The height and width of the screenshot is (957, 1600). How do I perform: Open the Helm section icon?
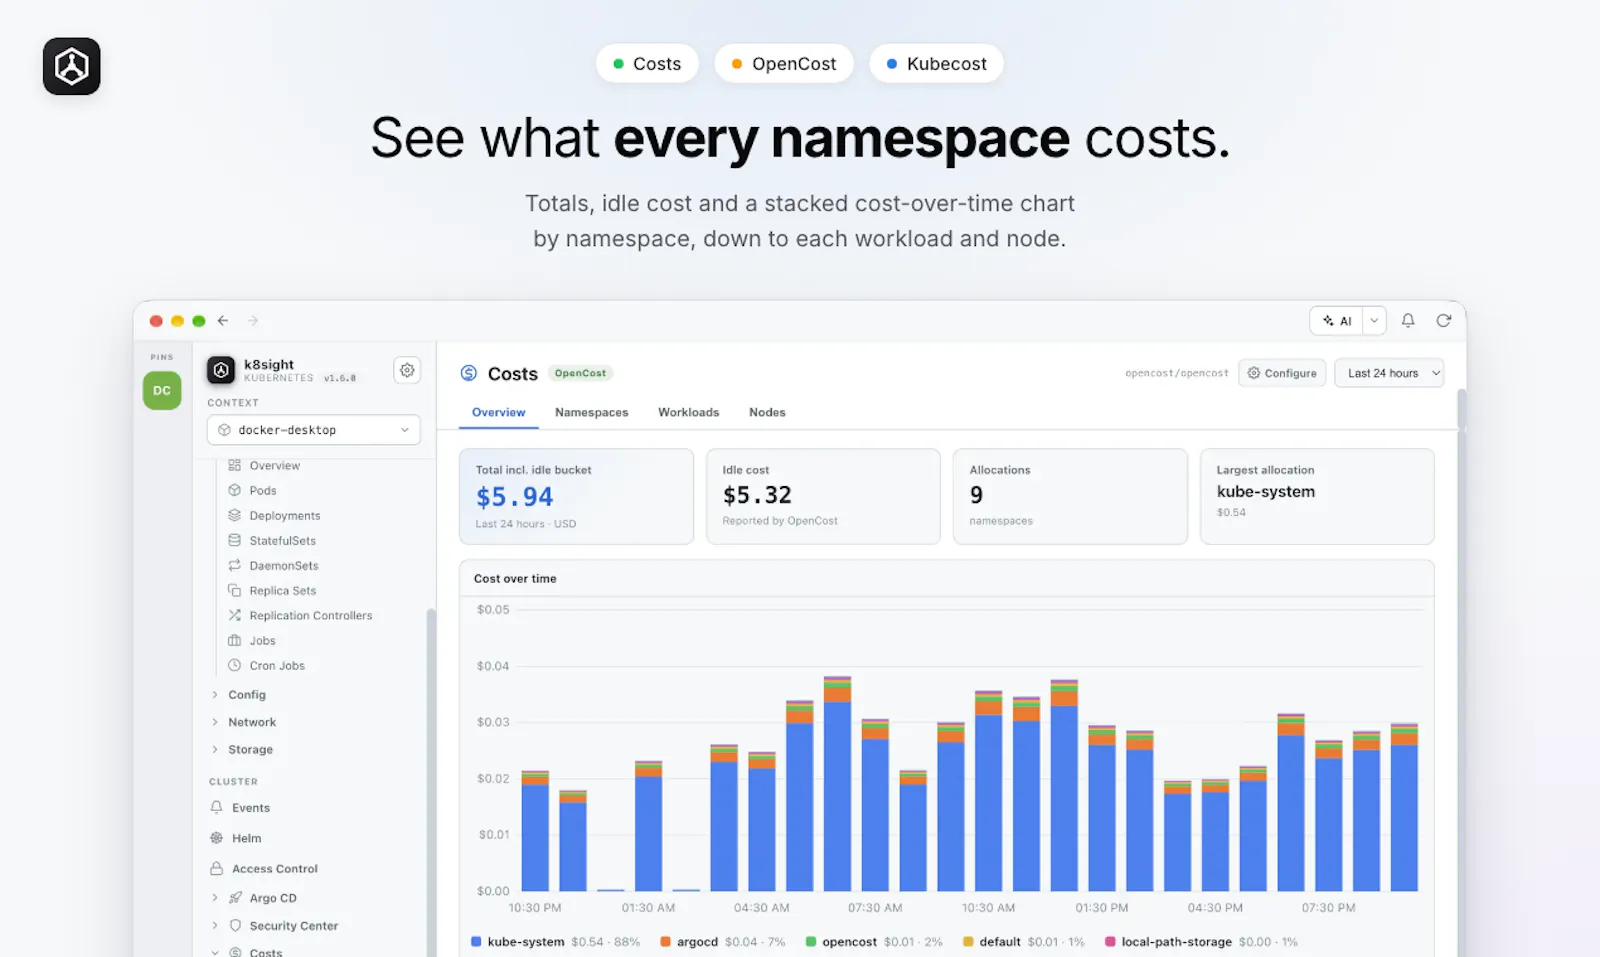(216, 838)
